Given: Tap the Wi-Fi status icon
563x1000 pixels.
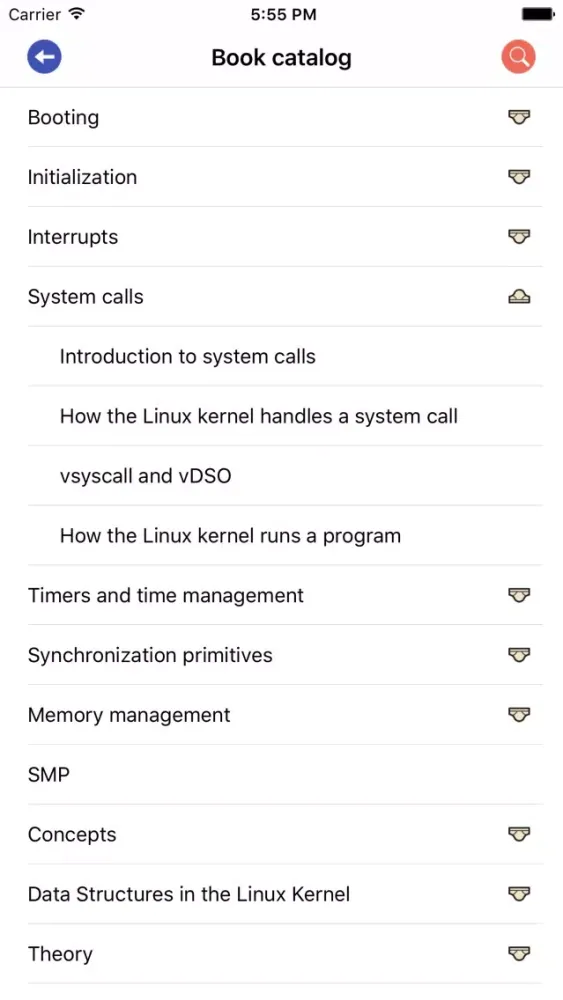Looking at the screenshot, I should [x=77, y=14].
